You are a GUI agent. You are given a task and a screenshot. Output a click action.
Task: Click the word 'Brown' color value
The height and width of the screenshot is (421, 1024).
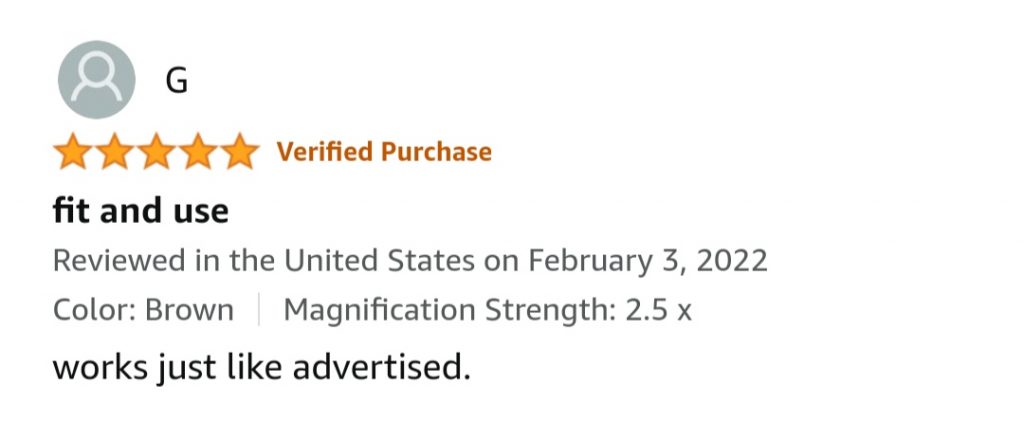[189, 310]
